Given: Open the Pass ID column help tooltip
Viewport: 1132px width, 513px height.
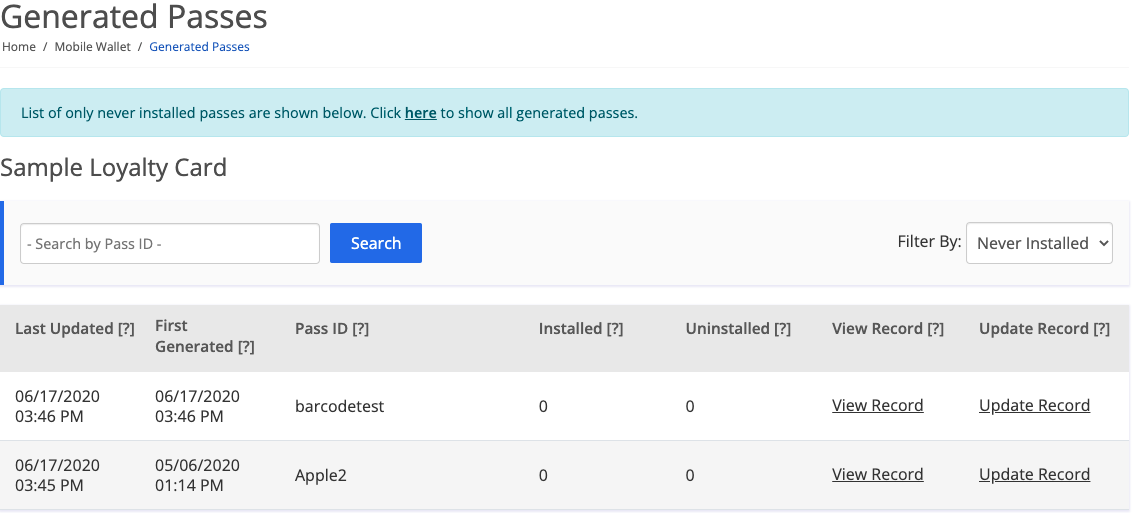Looking at the screenshot, I should (360, 329).
